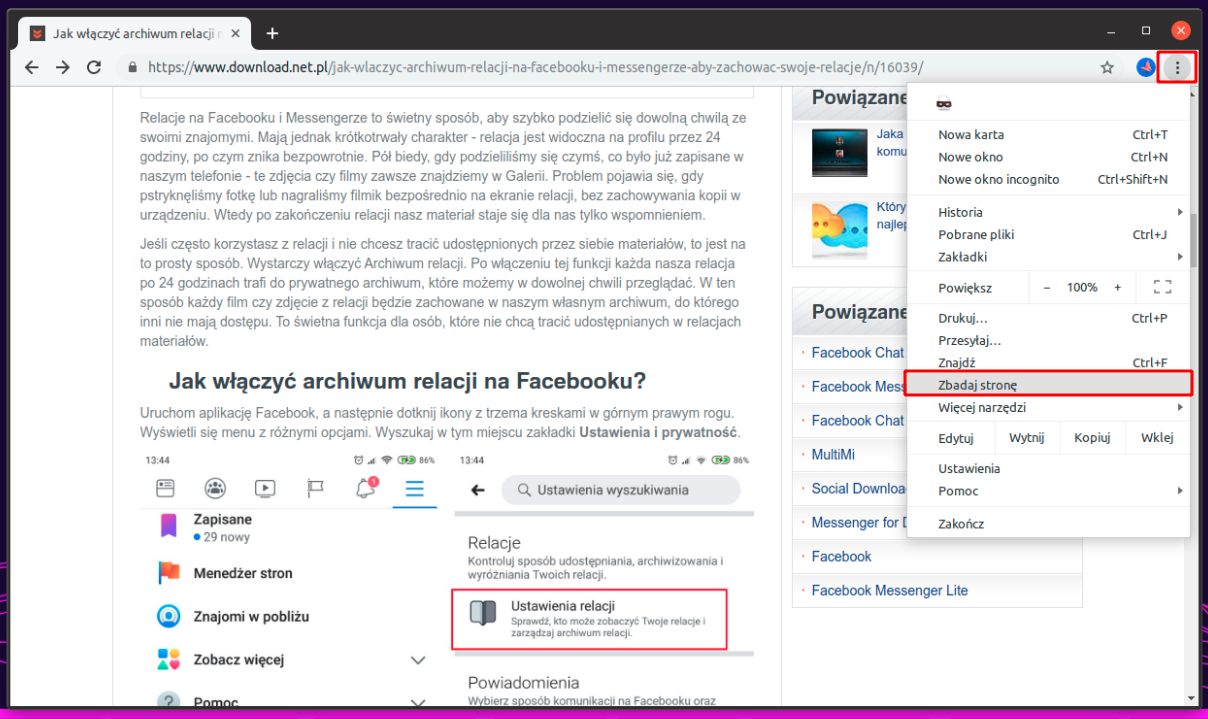Click back arrow in settings screenshot
Screen dimensions: 1208x719
click(x=478, y=490)
